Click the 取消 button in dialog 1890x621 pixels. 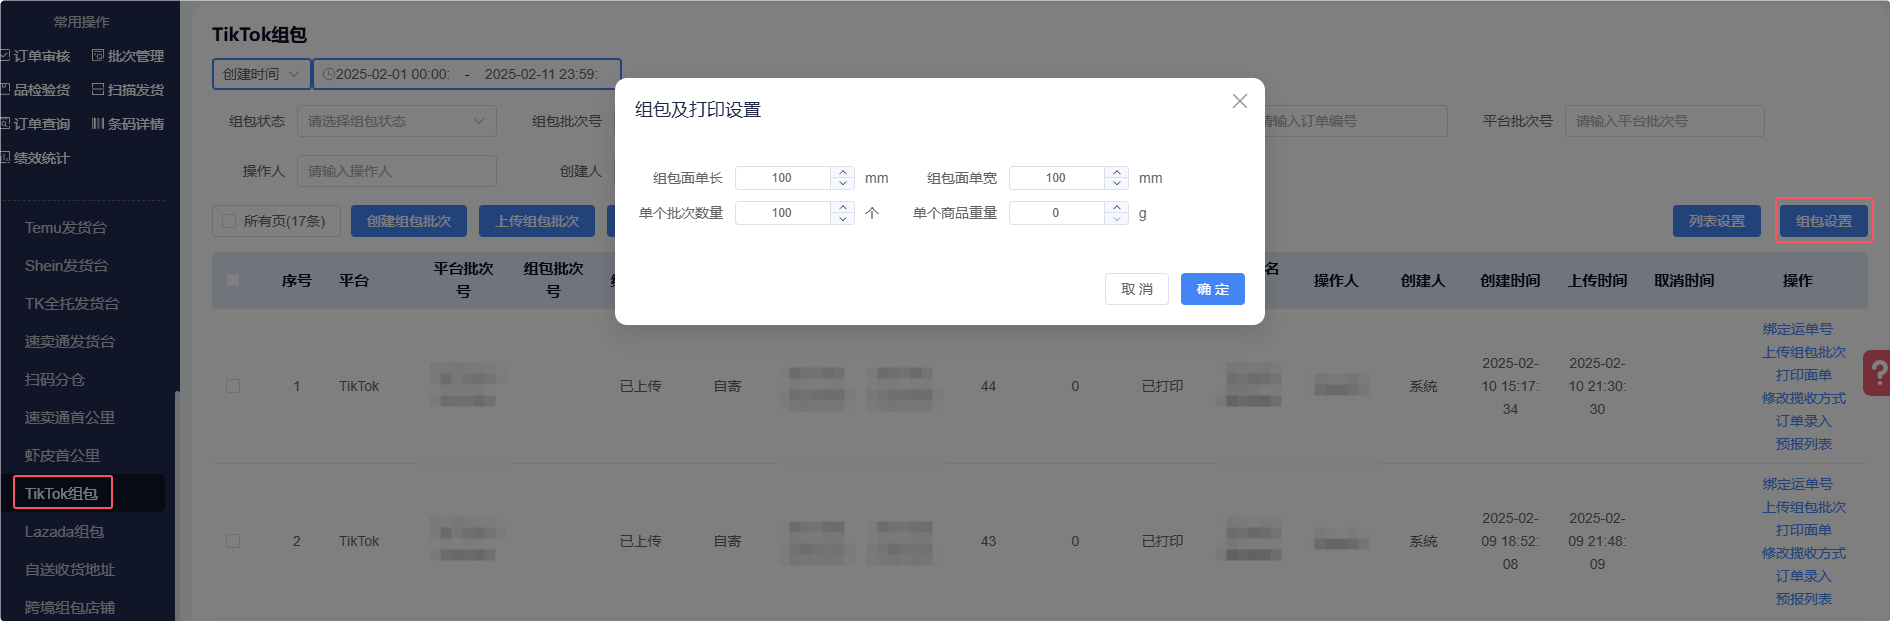coord(1136,289)
